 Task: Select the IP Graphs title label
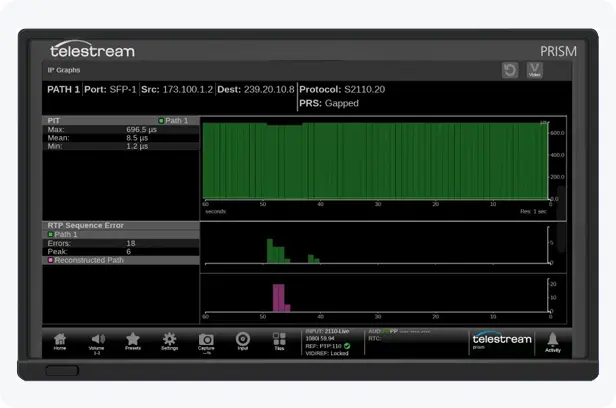click(64, 70)
